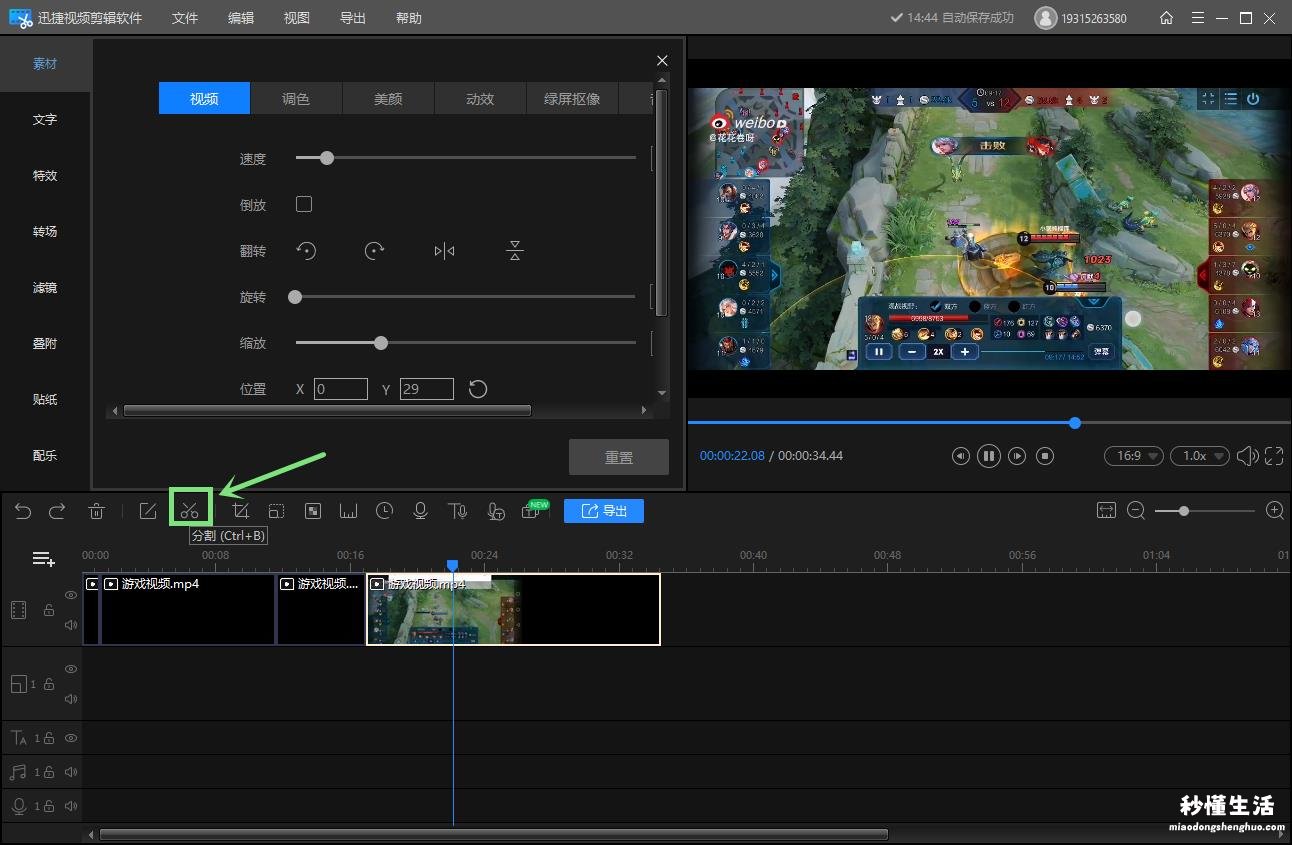
Task: Rotate clip counterclockwise in 翻转 row
Action: coord(307,251)
